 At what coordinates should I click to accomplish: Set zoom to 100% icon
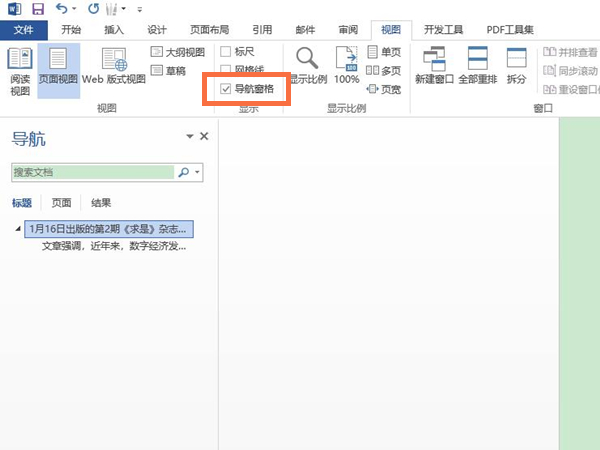tap(346, 66)
